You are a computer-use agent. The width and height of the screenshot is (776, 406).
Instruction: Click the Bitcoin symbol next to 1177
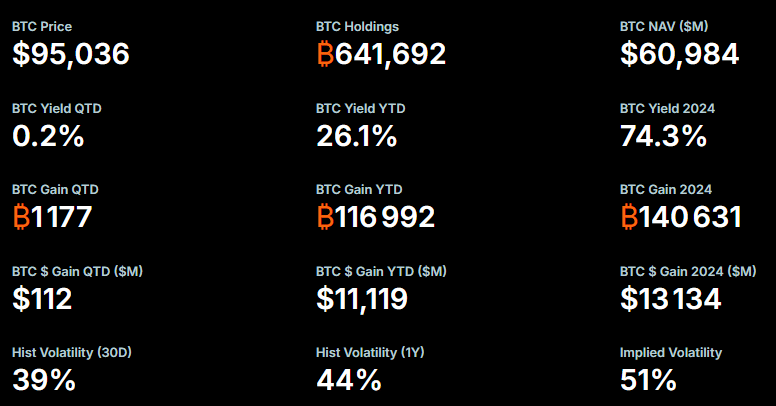point(21,216)
